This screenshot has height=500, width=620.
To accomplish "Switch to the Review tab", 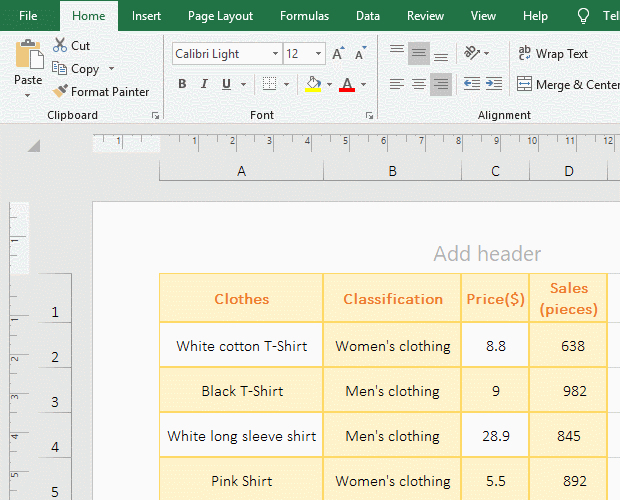I will [x=425, y=16].
